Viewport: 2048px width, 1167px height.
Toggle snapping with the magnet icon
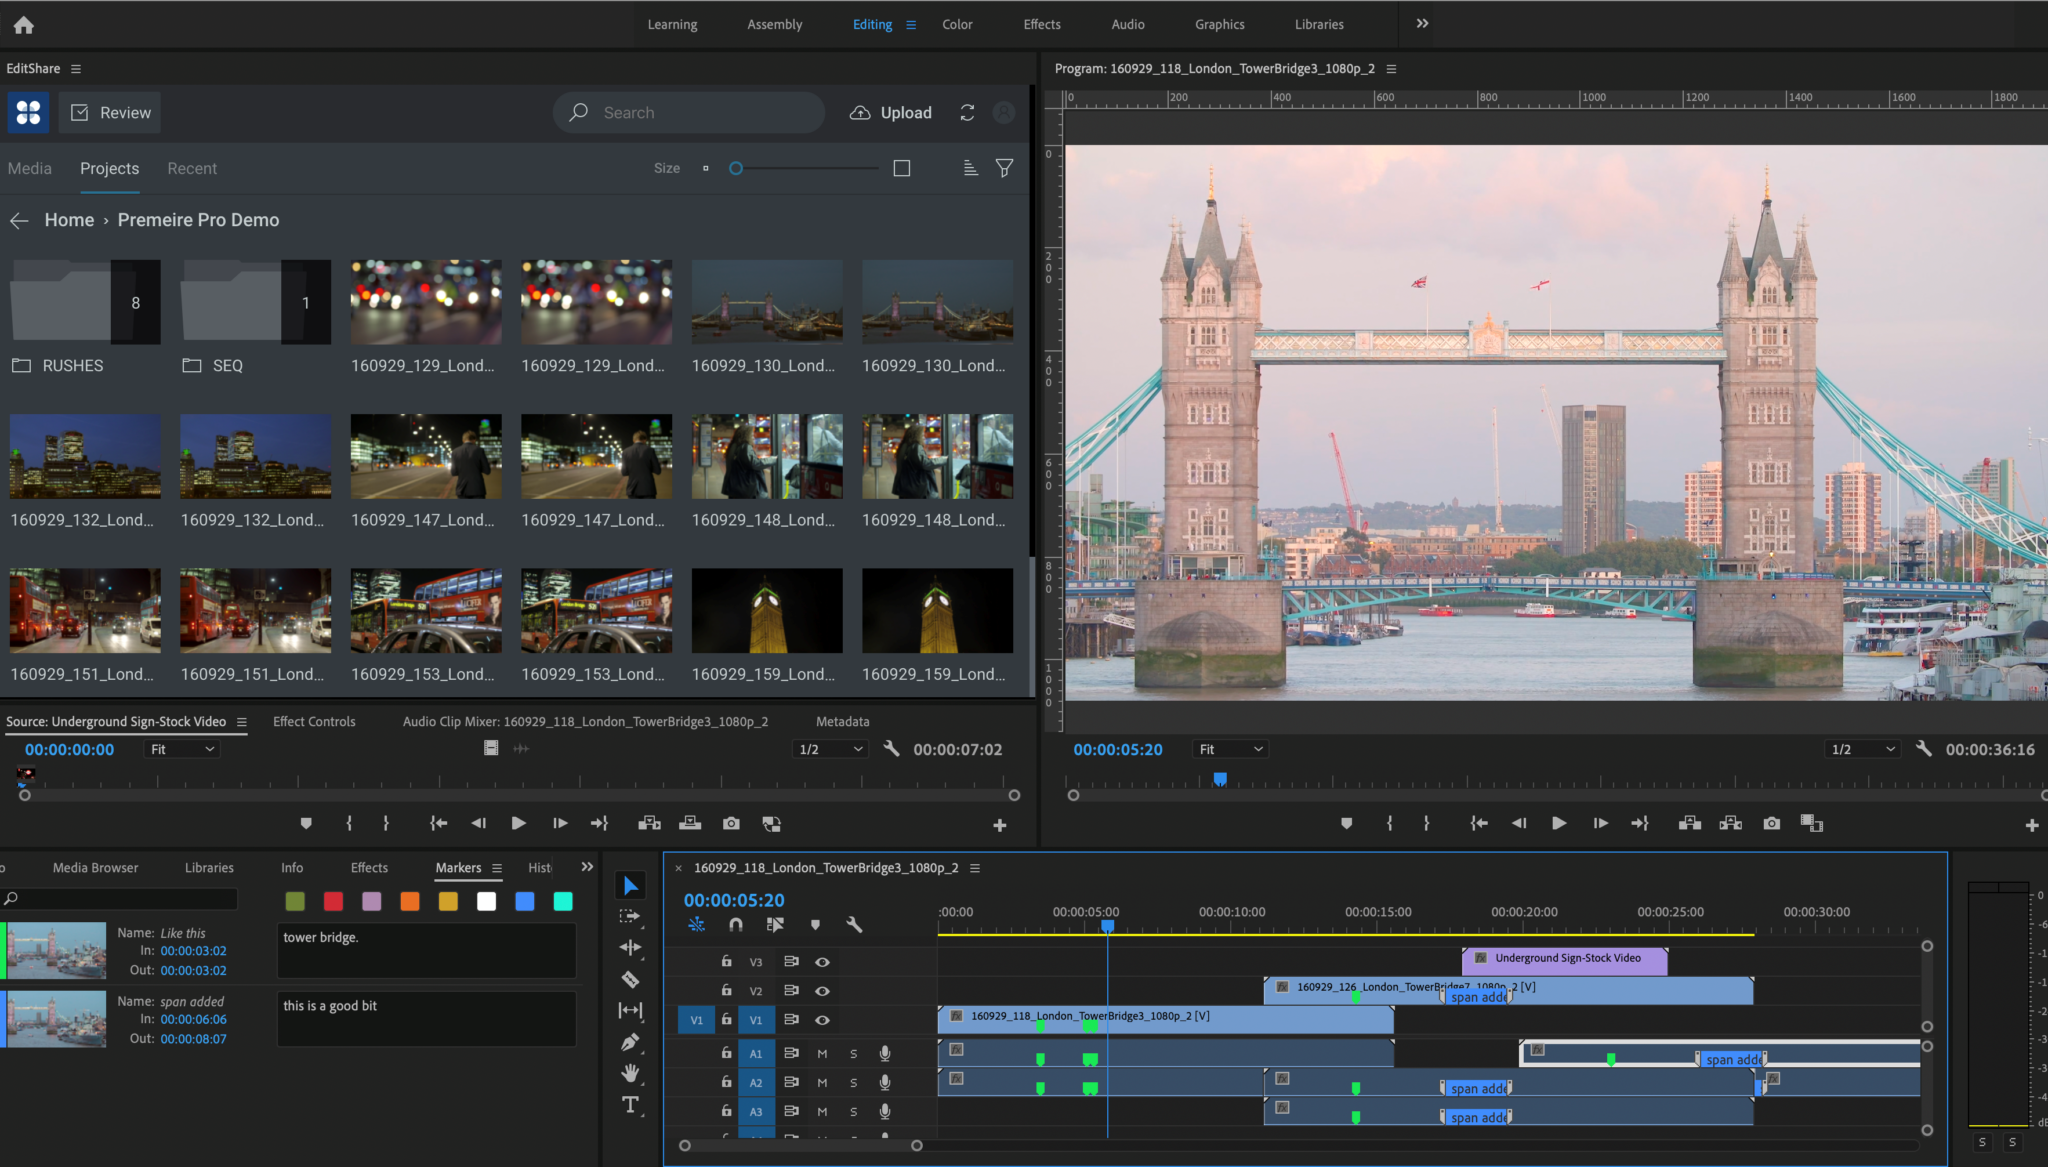[x=736, y=924]
